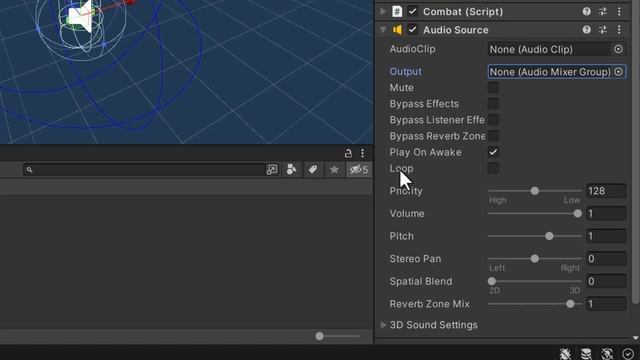Collapse the Audio Source component
Screen dimensions: 640x360
click(x=383, y=30)
